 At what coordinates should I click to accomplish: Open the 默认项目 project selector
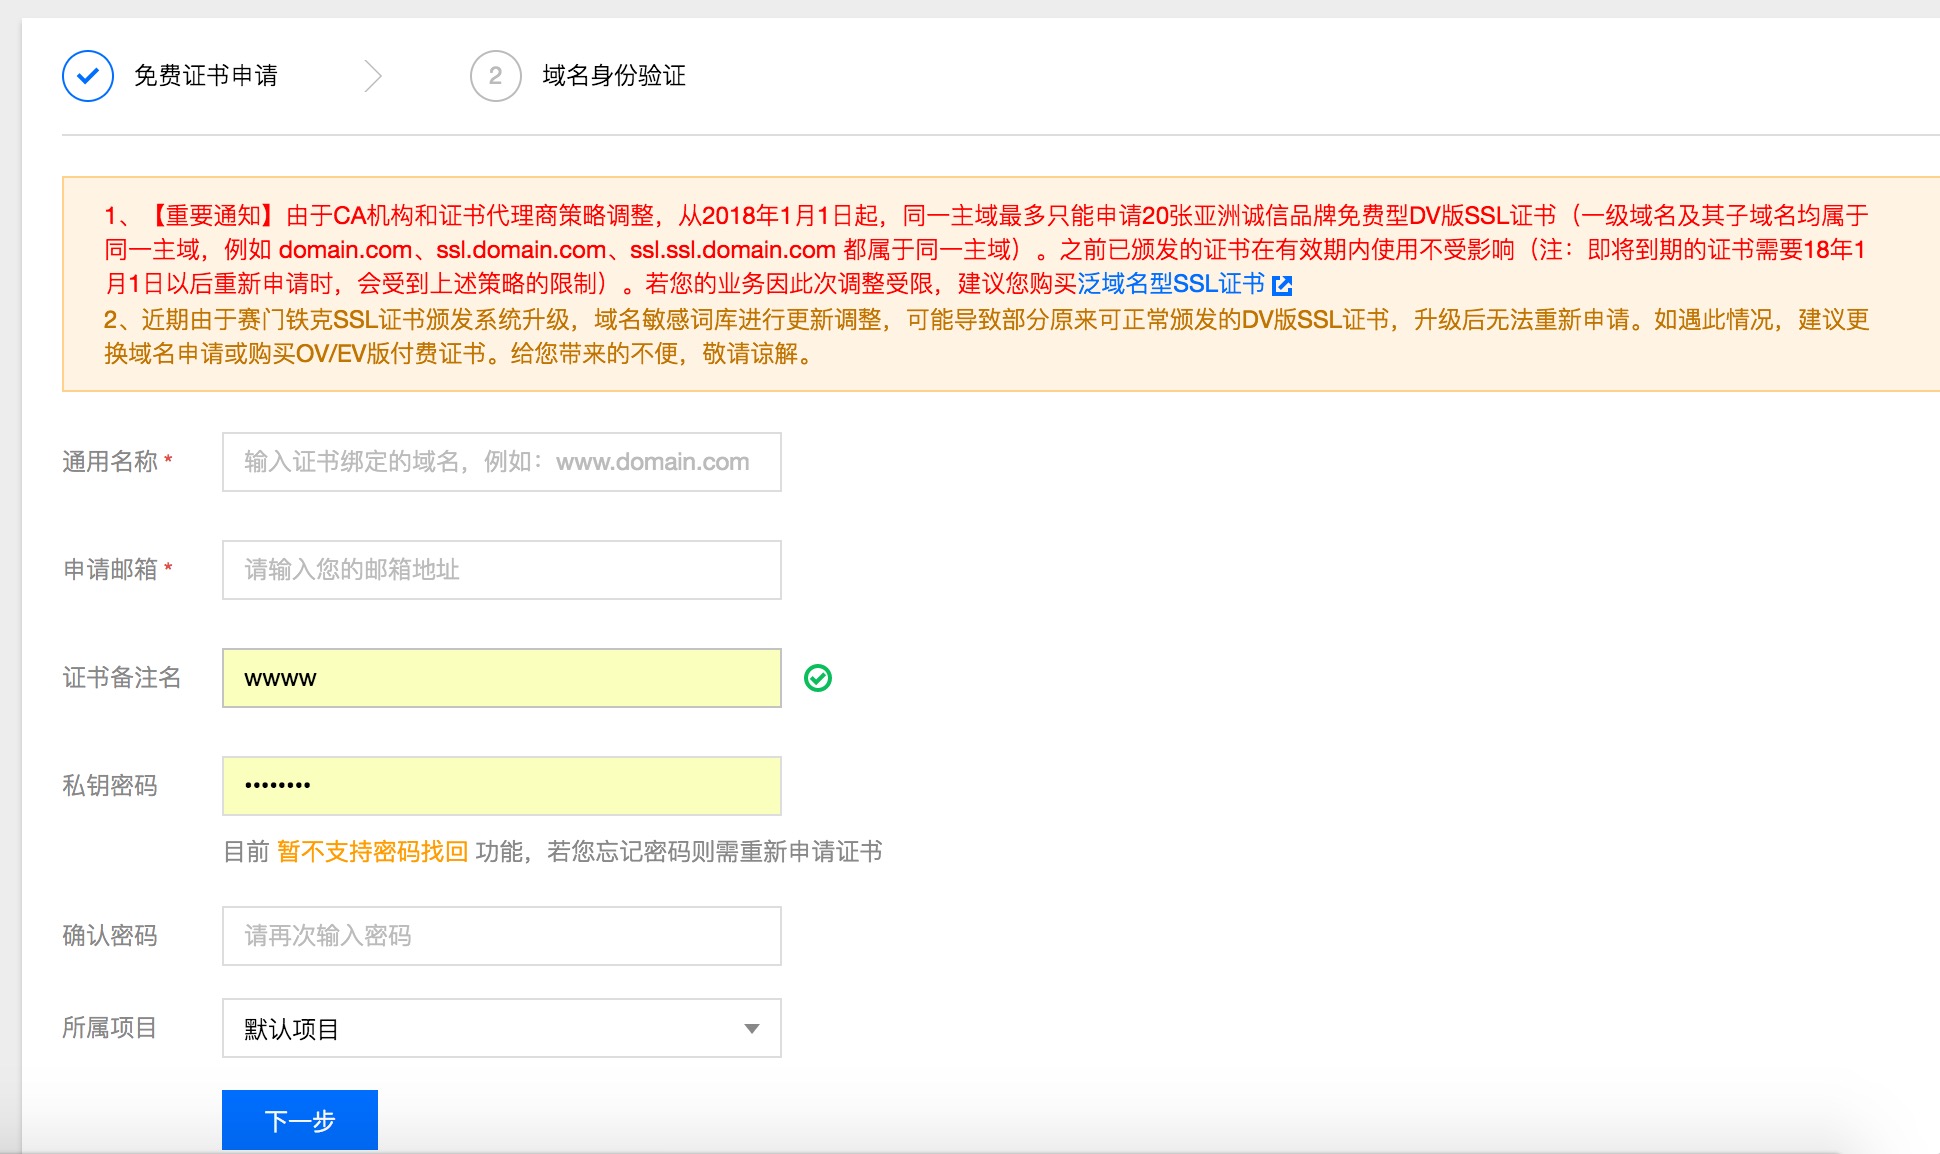tap(480, 1028)
